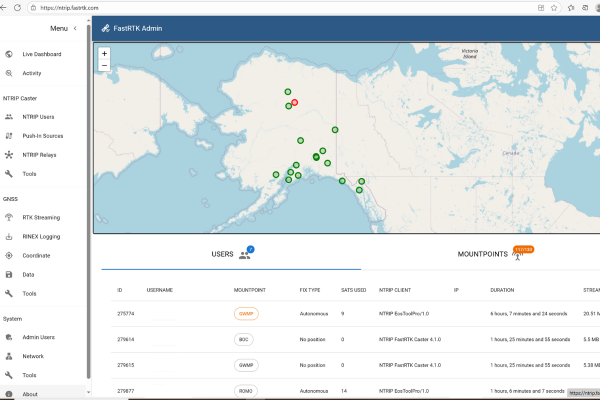The width and height of the screenshot is (600, 400).
Task: Open RINEX Logging page
Action: coord(43,237)
